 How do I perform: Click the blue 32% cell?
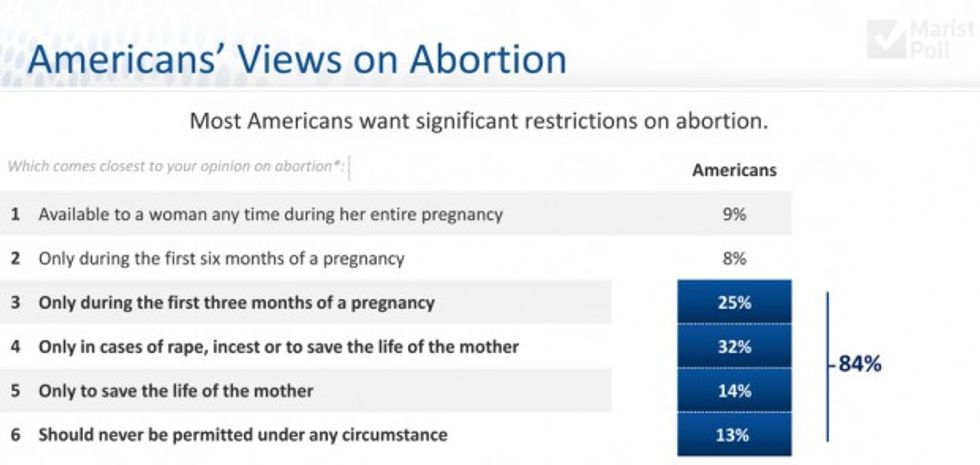tap(734, 347)
